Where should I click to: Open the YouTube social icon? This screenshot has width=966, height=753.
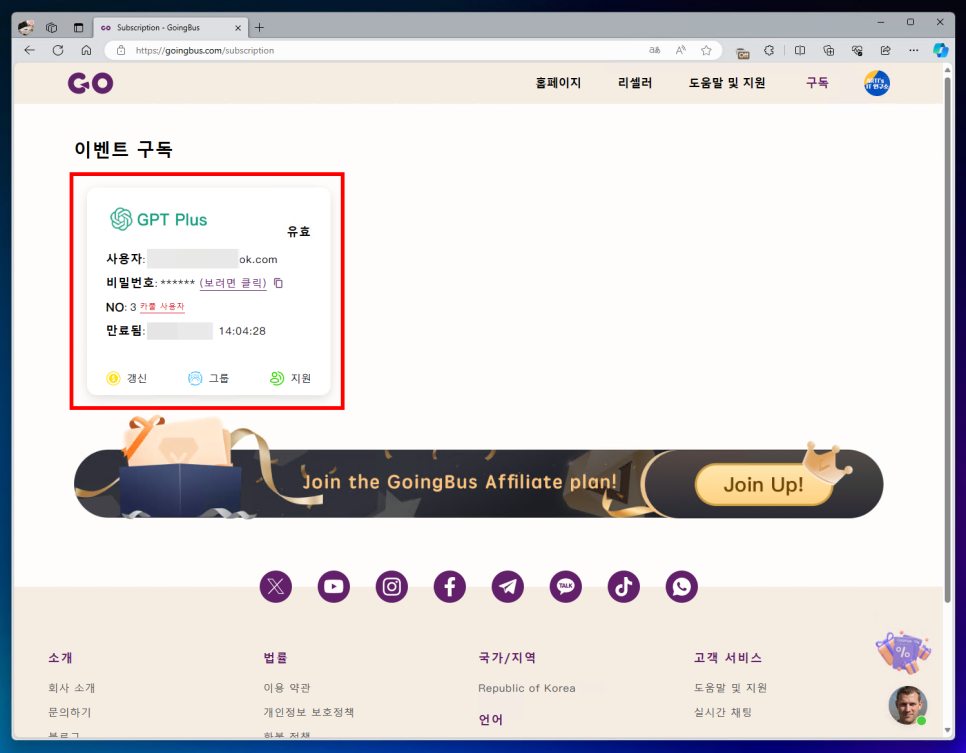click(x=334, y=587)
